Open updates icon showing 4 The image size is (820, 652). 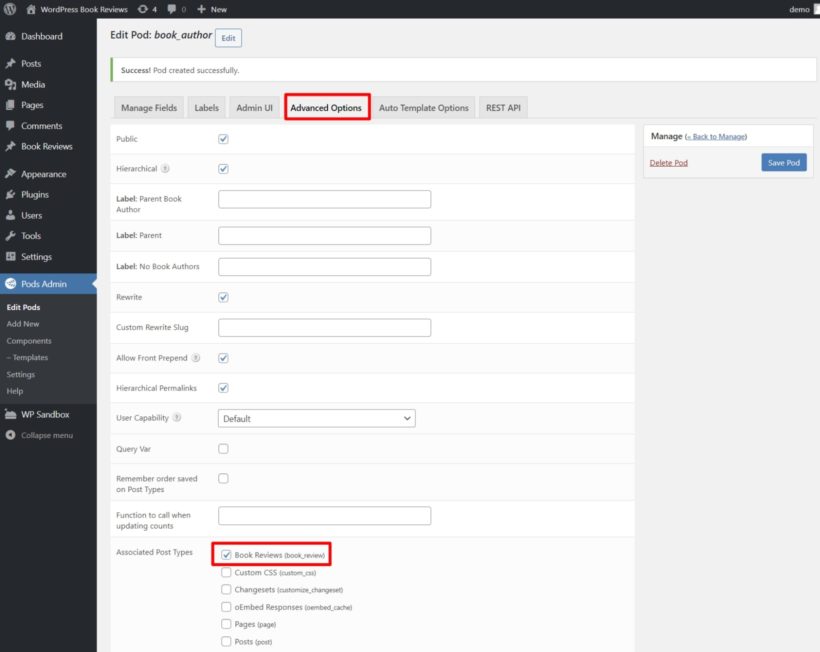coord(142,9)
